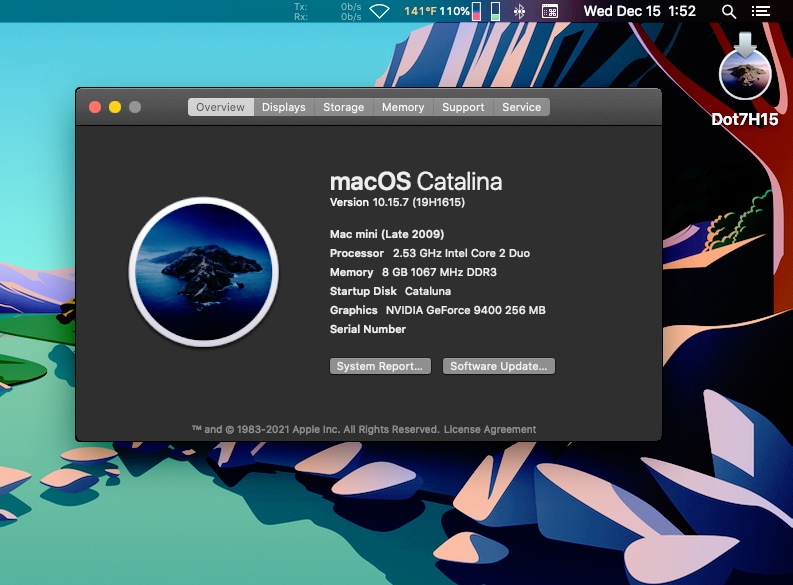
Task: Open the Storage tab
Action: pyautogui.click(x=344, y=107)
